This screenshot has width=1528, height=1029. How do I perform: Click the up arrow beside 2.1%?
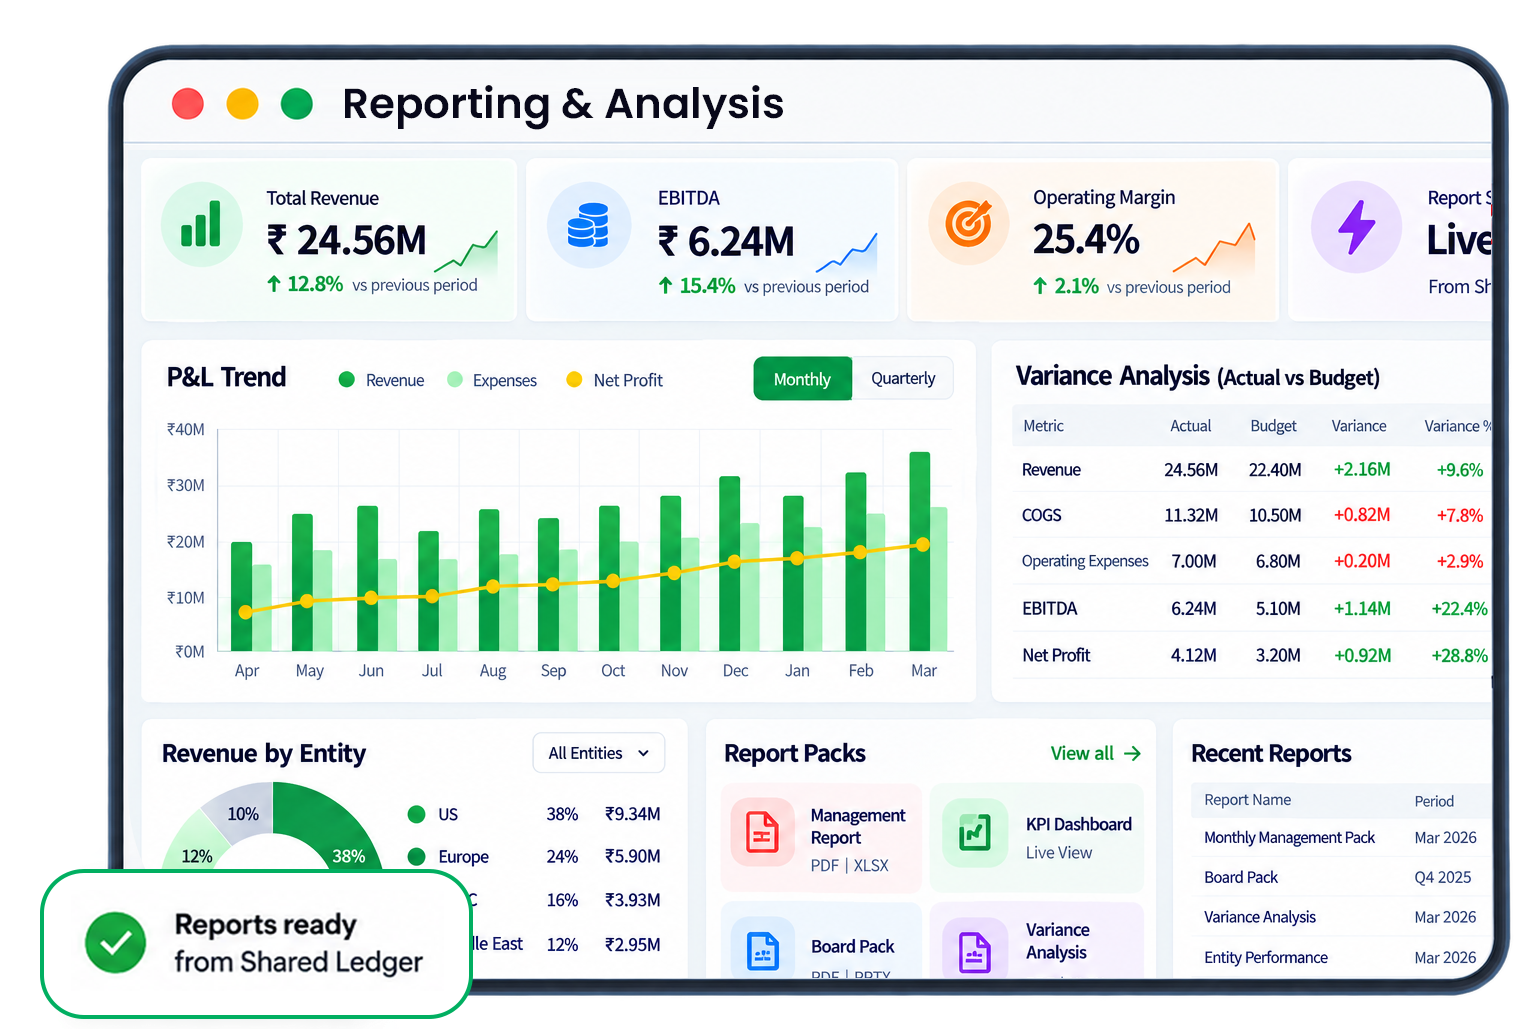pyautogui.click(x=1040, y=286)
